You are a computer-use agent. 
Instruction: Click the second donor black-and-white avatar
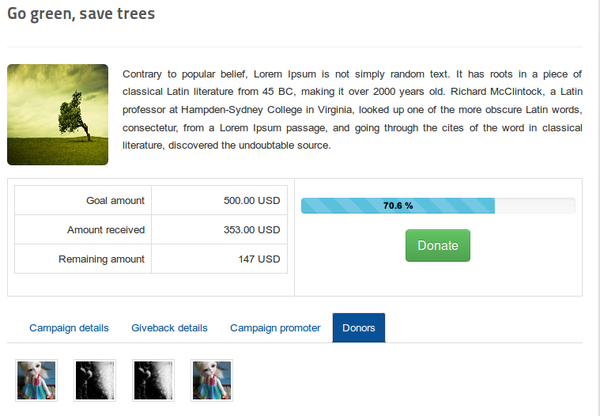(95, 380)
